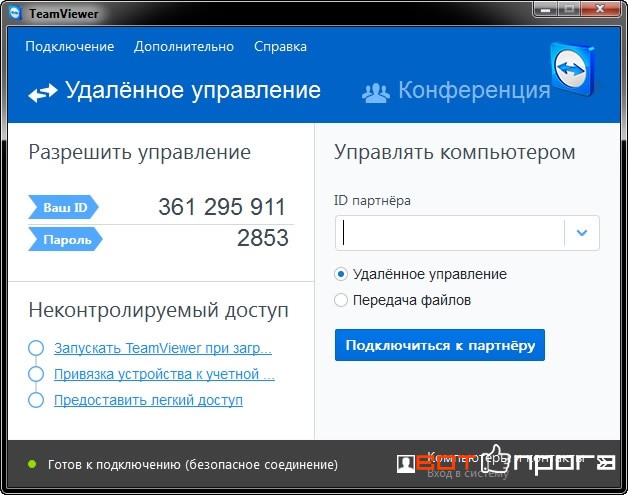Click the ID number 361 295 911
Viewport: 628px width, 495px height.
tap(221, 207)
